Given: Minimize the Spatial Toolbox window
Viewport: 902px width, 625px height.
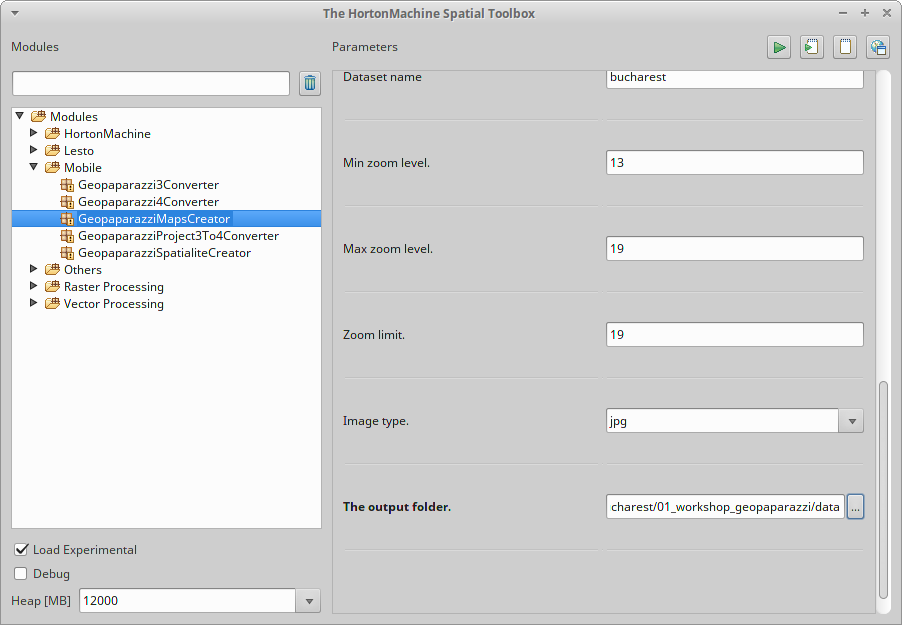Looking at the screenshot, I should (x=843, y=13).
